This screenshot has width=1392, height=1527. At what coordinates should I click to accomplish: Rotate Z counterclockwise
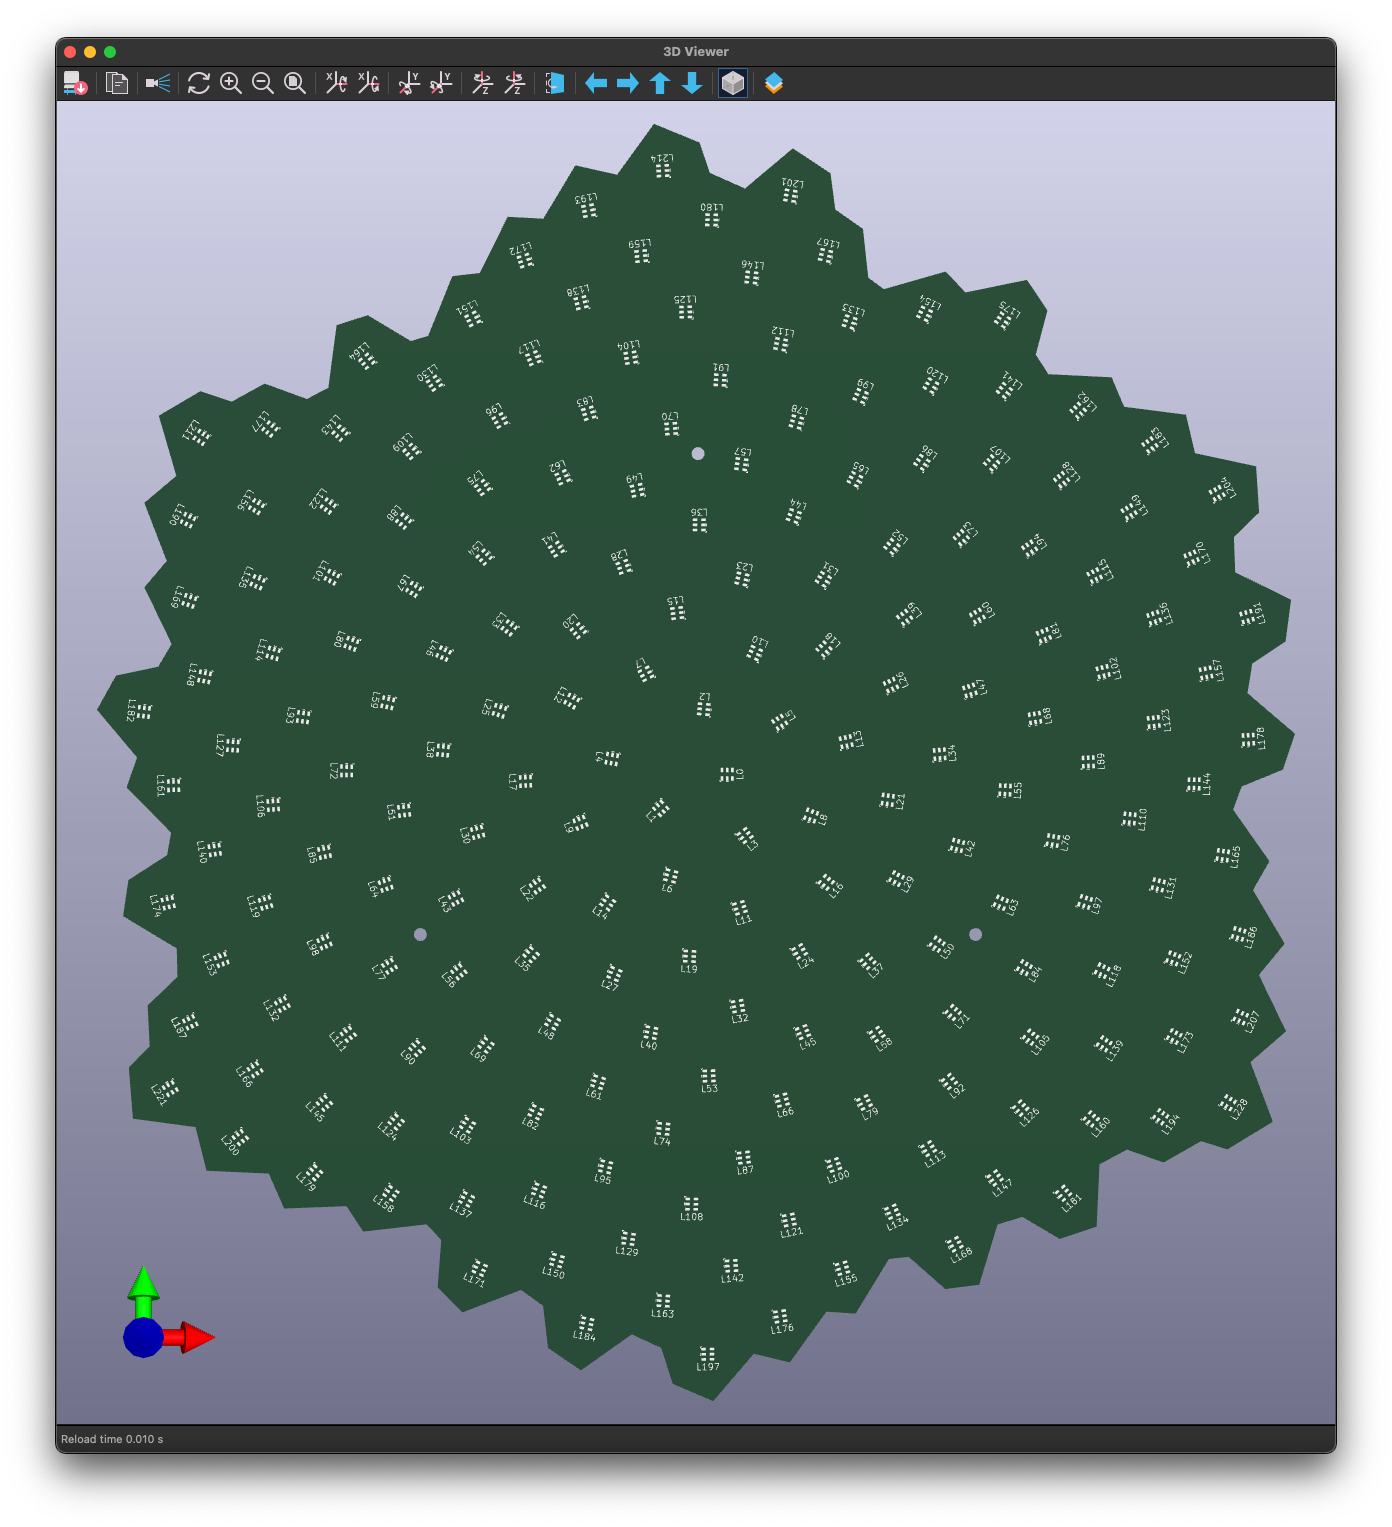click(515, 83)
